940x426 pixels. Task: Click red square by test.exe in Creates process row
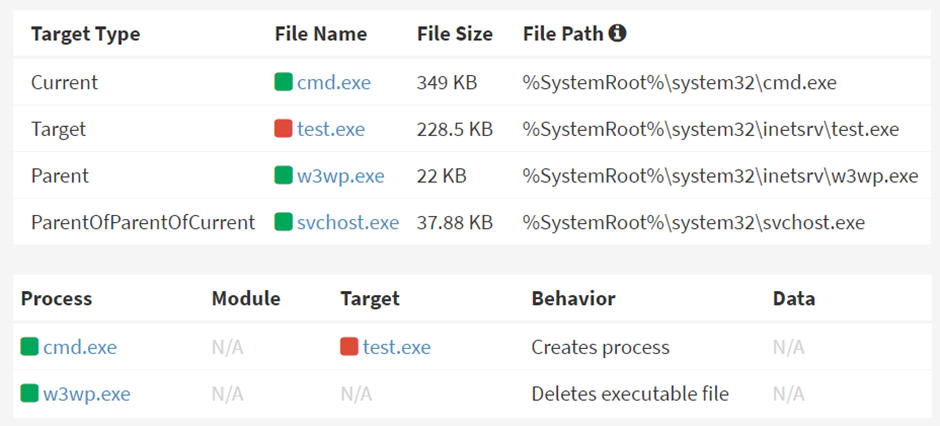tap(349, 346)
